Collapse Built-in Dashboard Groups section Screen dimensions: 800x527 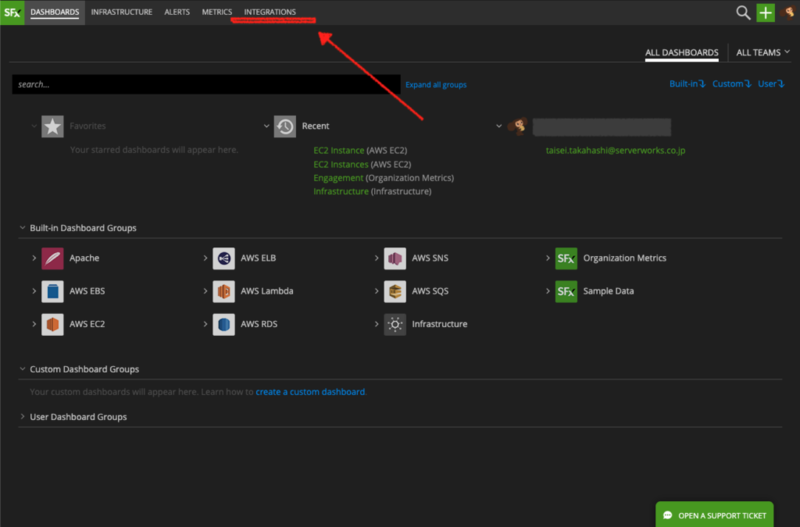[x=22, y=228]
